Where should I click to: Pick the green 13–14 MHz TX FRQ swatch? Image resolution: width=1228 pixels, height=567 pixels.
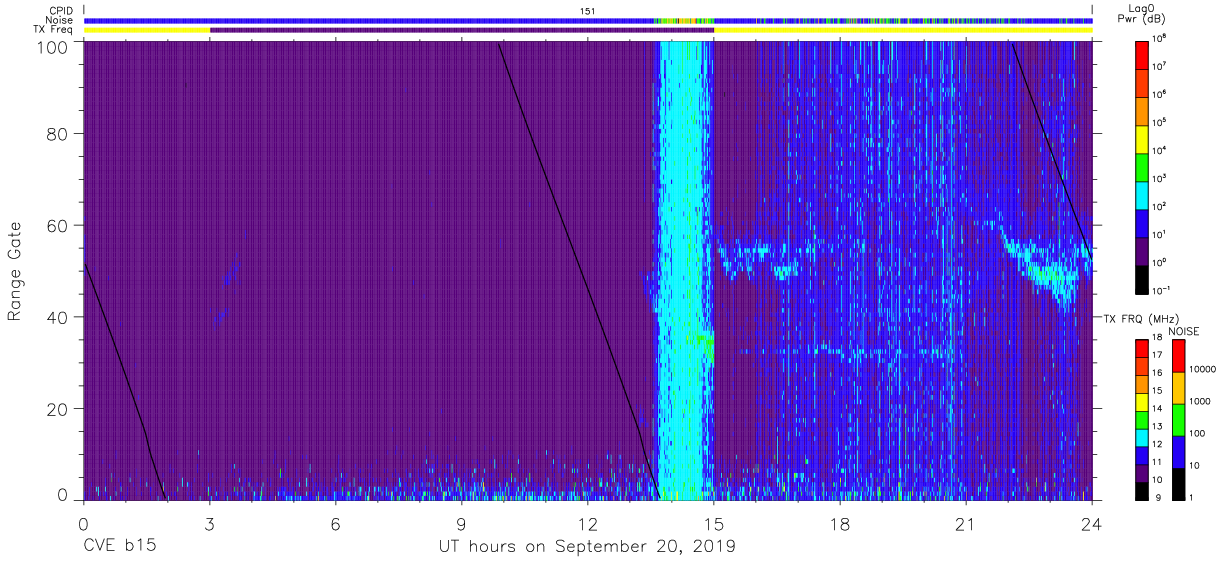(1142, 419)
